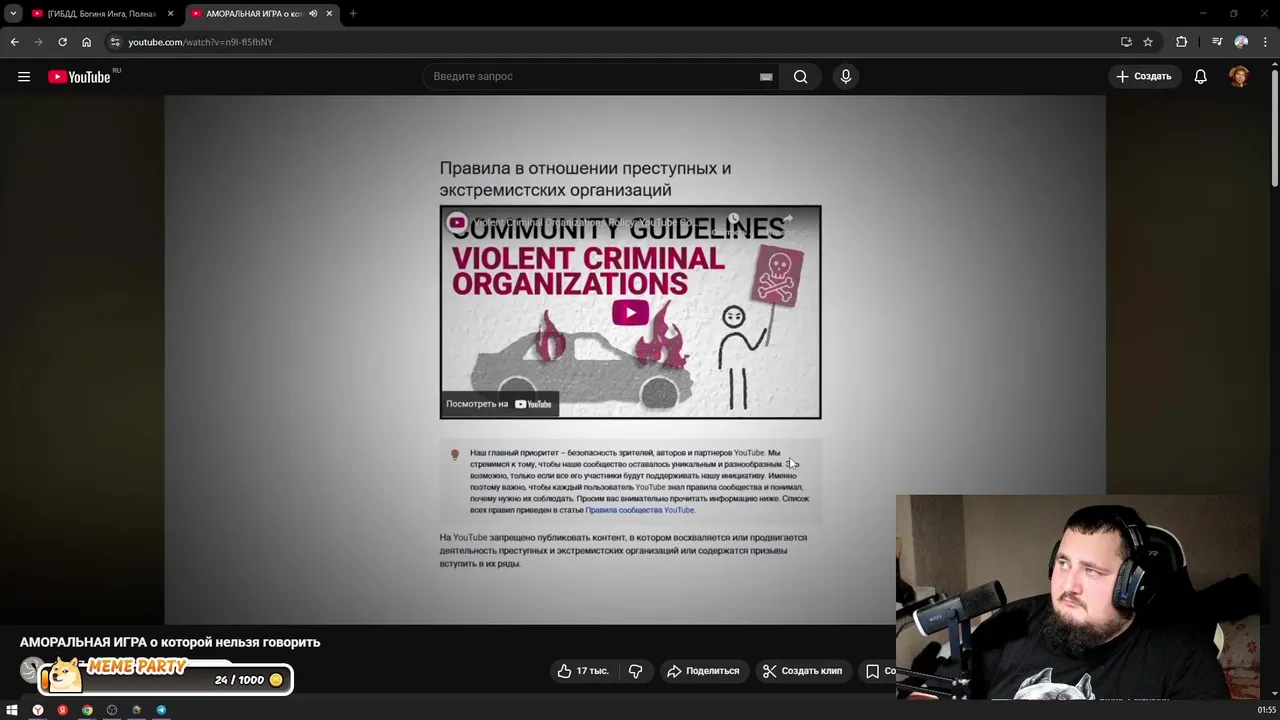Screen dimensions: 1280x720
Task: Expand the tab search dropdown
Action: (13, 14)
